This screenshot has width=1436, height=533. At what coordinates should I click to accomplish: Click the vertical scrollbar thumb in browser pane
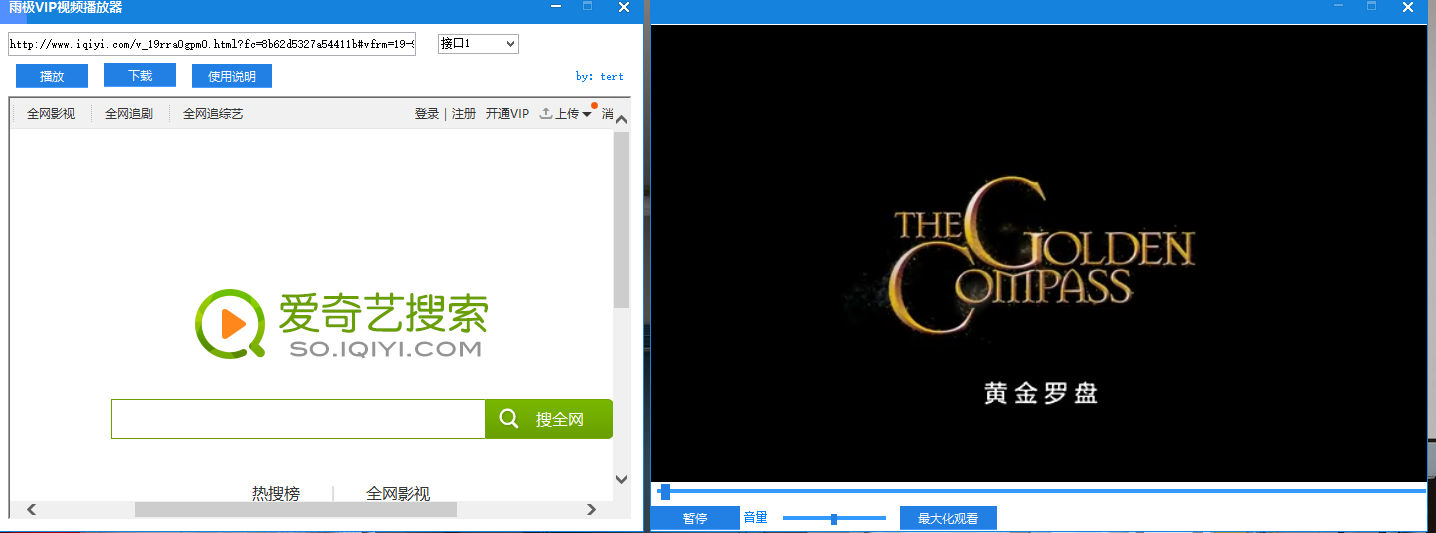(x=621, y=219)
